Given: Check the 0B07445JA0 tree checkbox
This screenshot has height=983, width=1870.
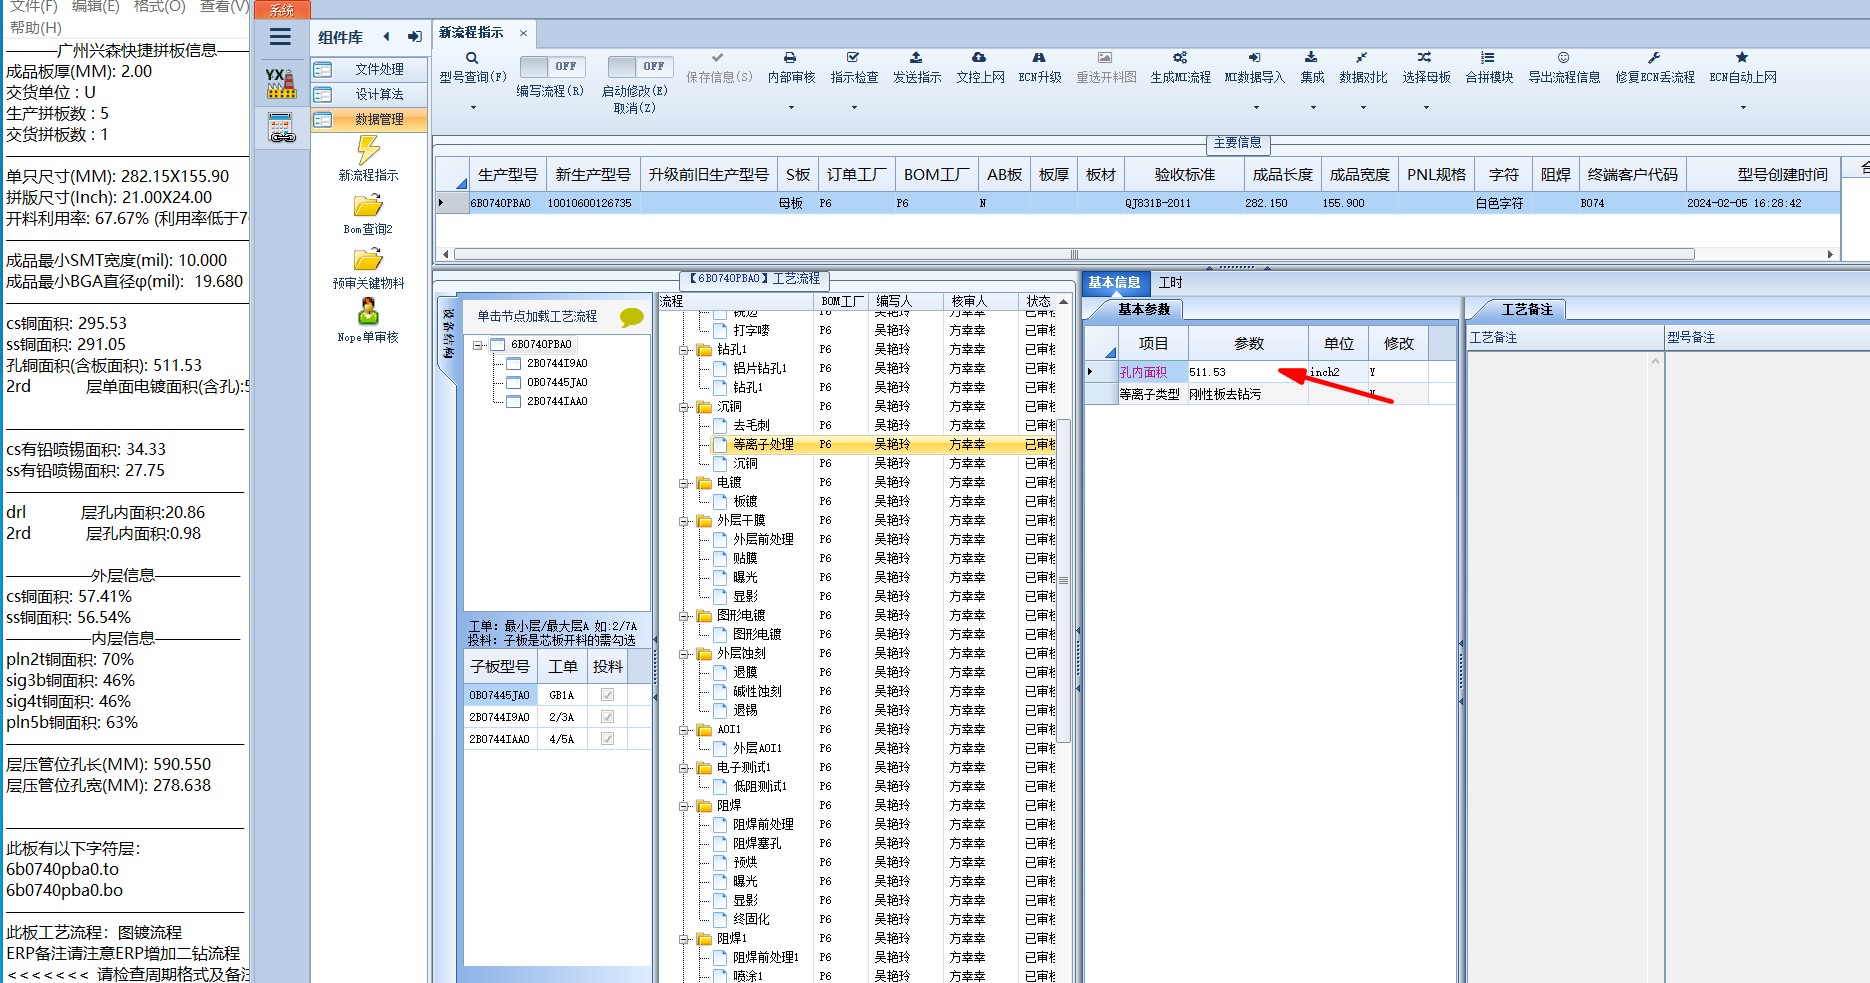Looking at the screenshot, I should 514,382.
